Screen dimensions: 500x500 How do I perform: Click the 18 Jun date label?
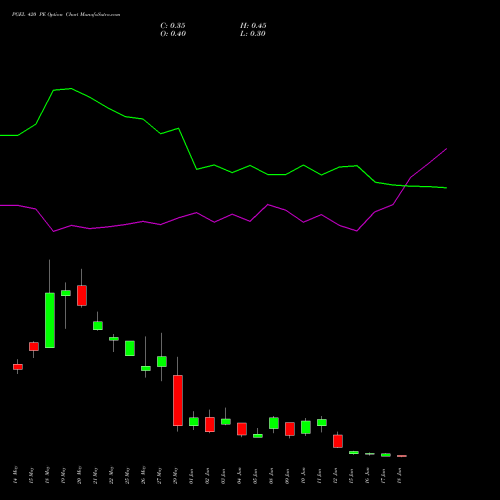coord(399,476)
